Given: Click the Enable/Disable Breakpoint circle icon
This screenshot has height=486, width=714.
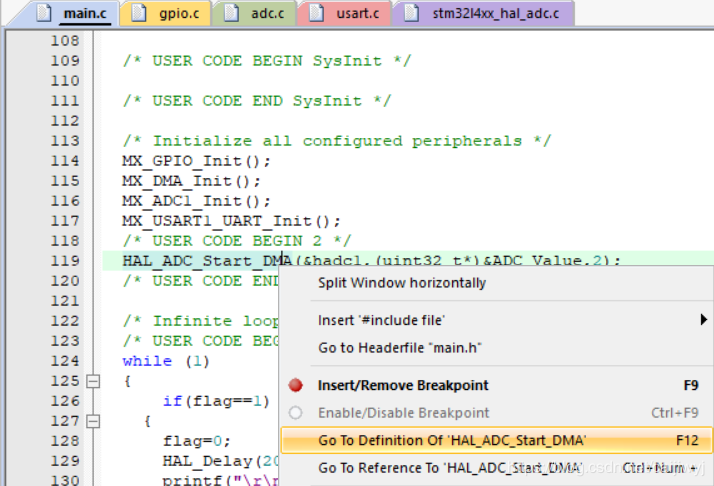Looking at the screenshot, I should point(295,413).
